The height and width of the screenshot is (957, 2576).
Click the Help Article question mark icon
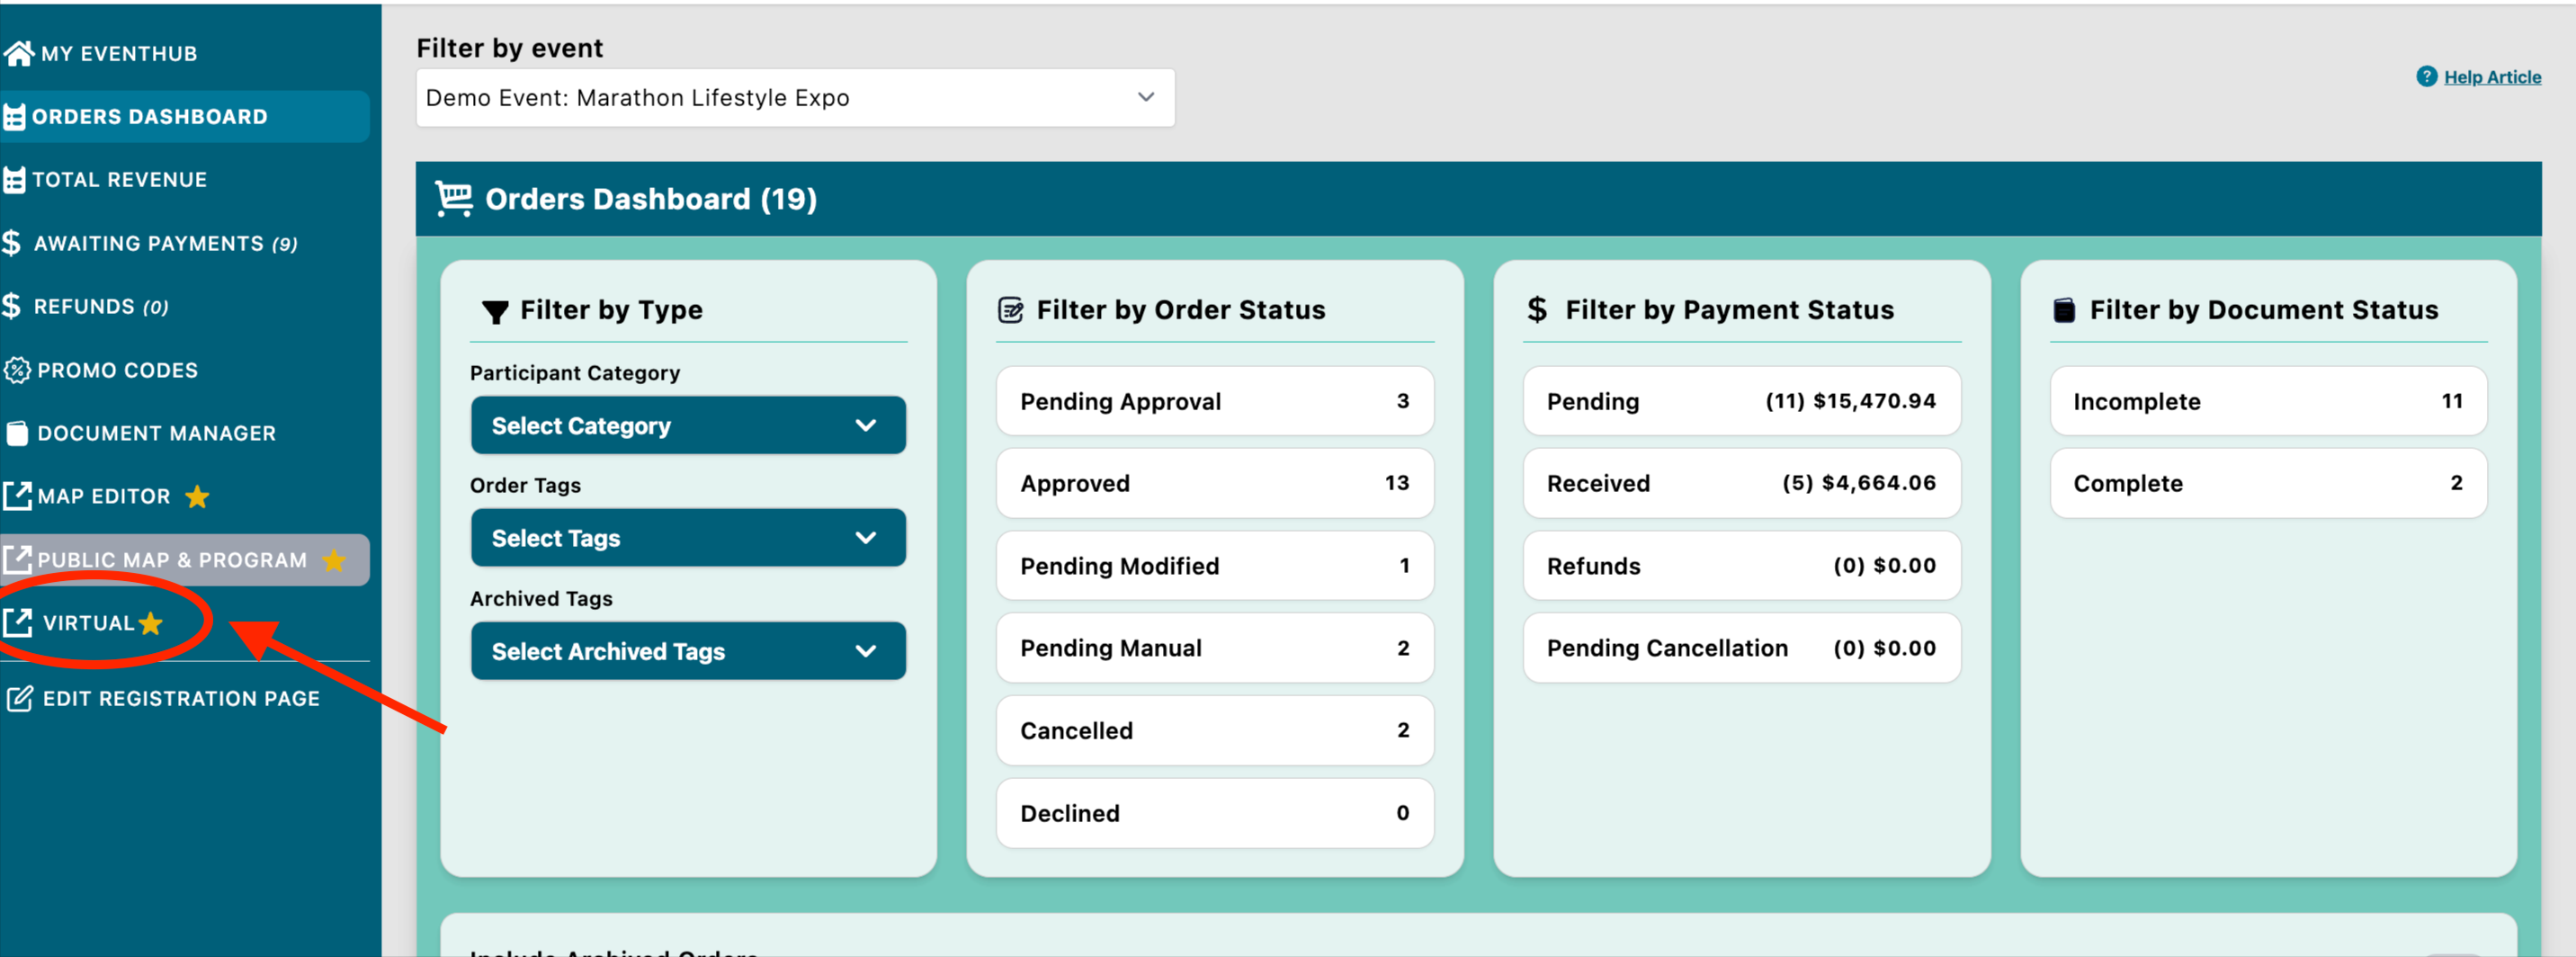coord(2426,77)
